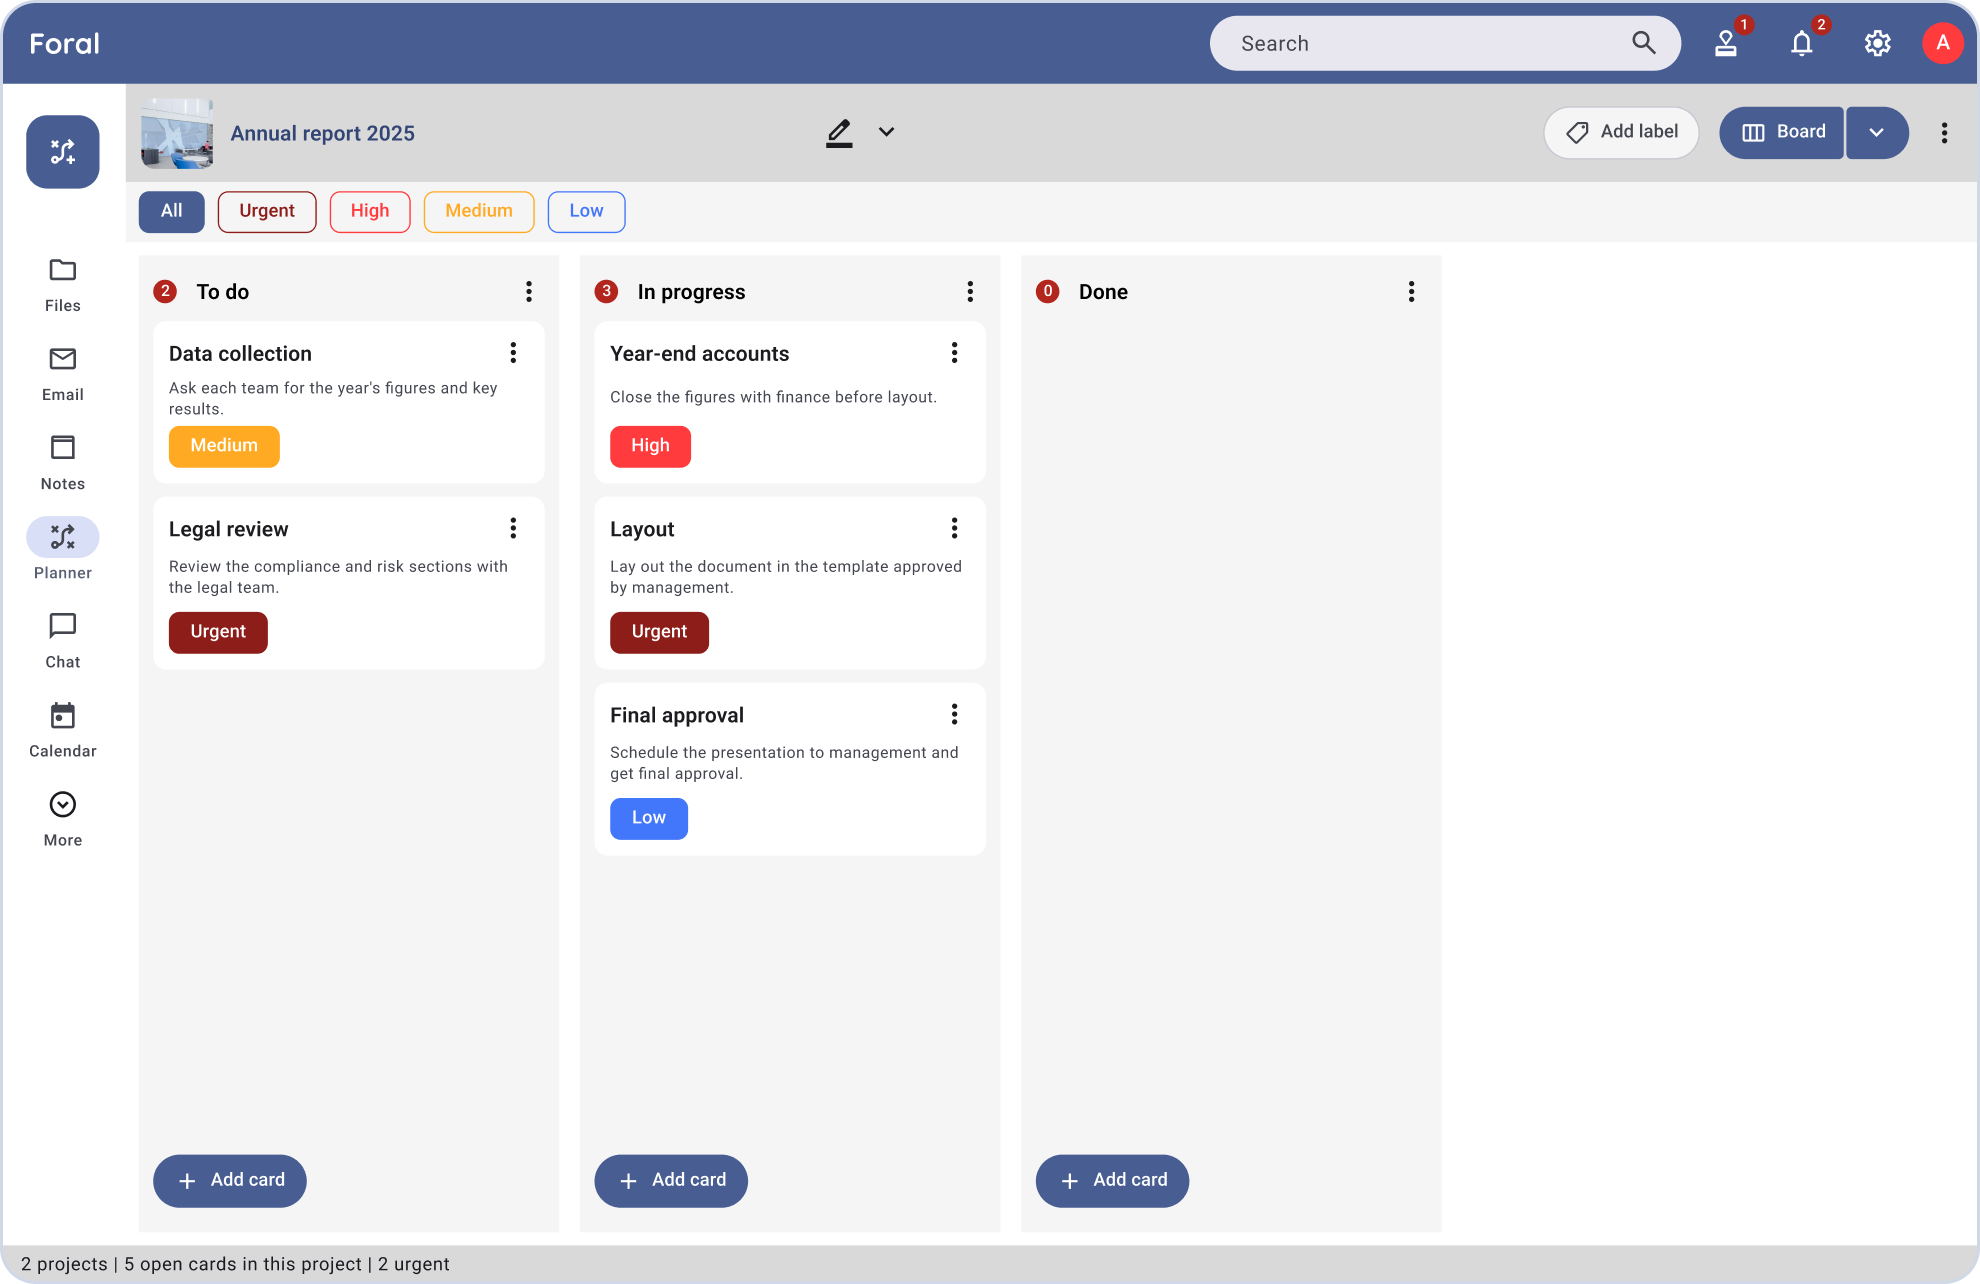Click the Medium label on Data collection
The image size is (1980, 1284).
(x=224, y=446)
